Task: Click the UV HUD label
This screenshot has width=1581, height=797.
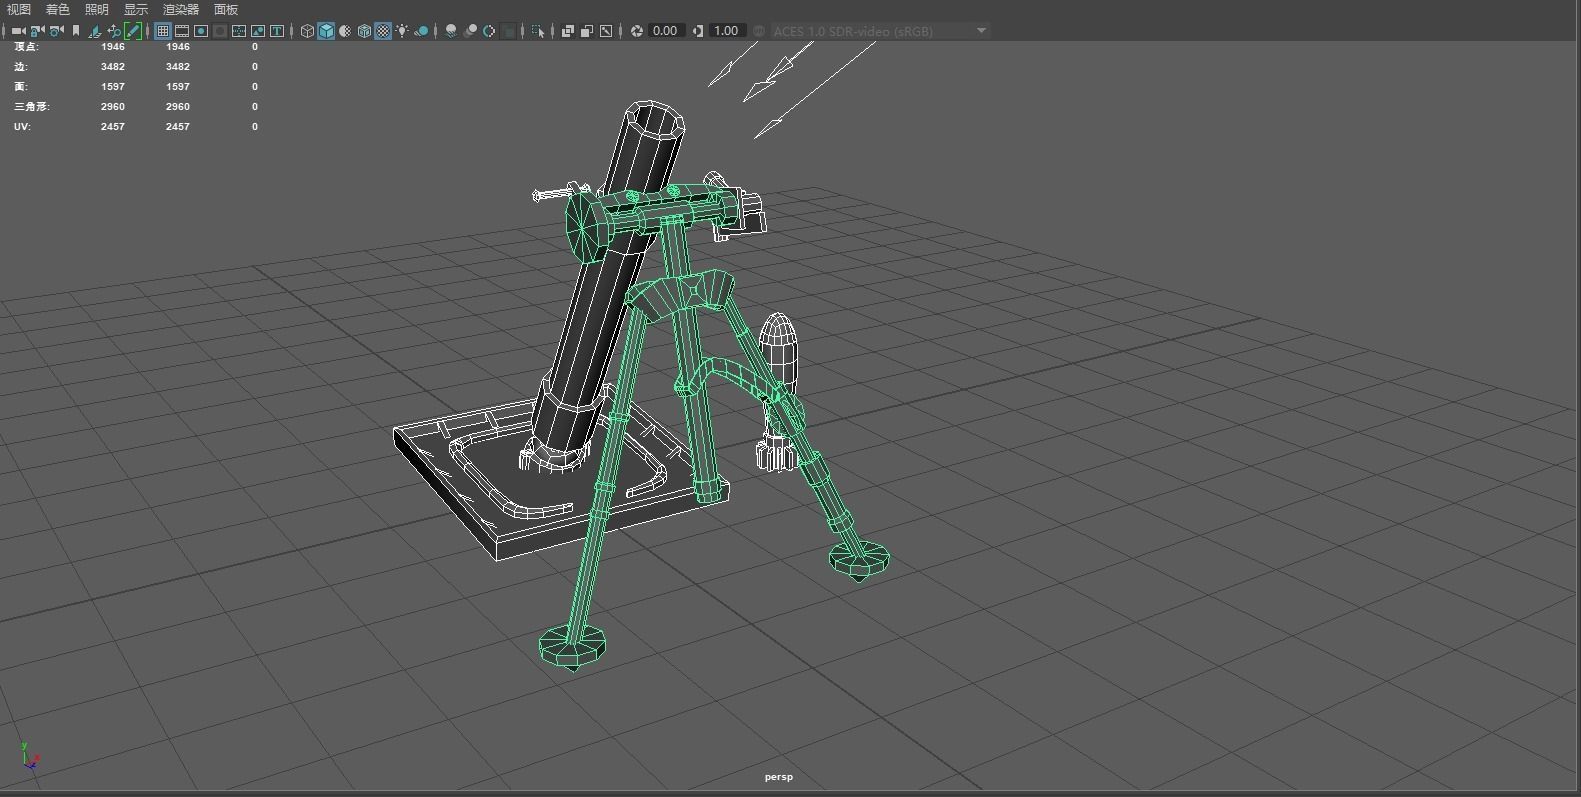Action: click(x=21, y=126)
